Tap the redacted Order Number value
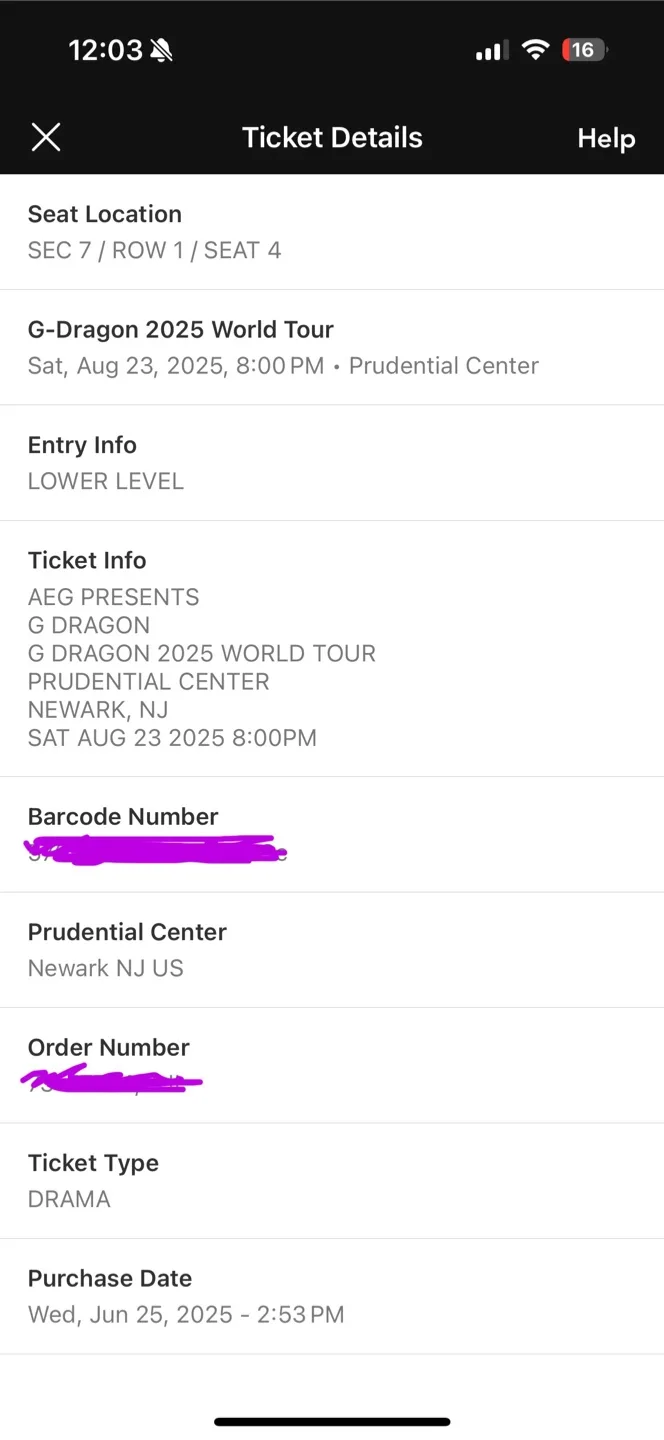The width and height of the screenshot is (664, 1440). click(x=112, y=1080)
